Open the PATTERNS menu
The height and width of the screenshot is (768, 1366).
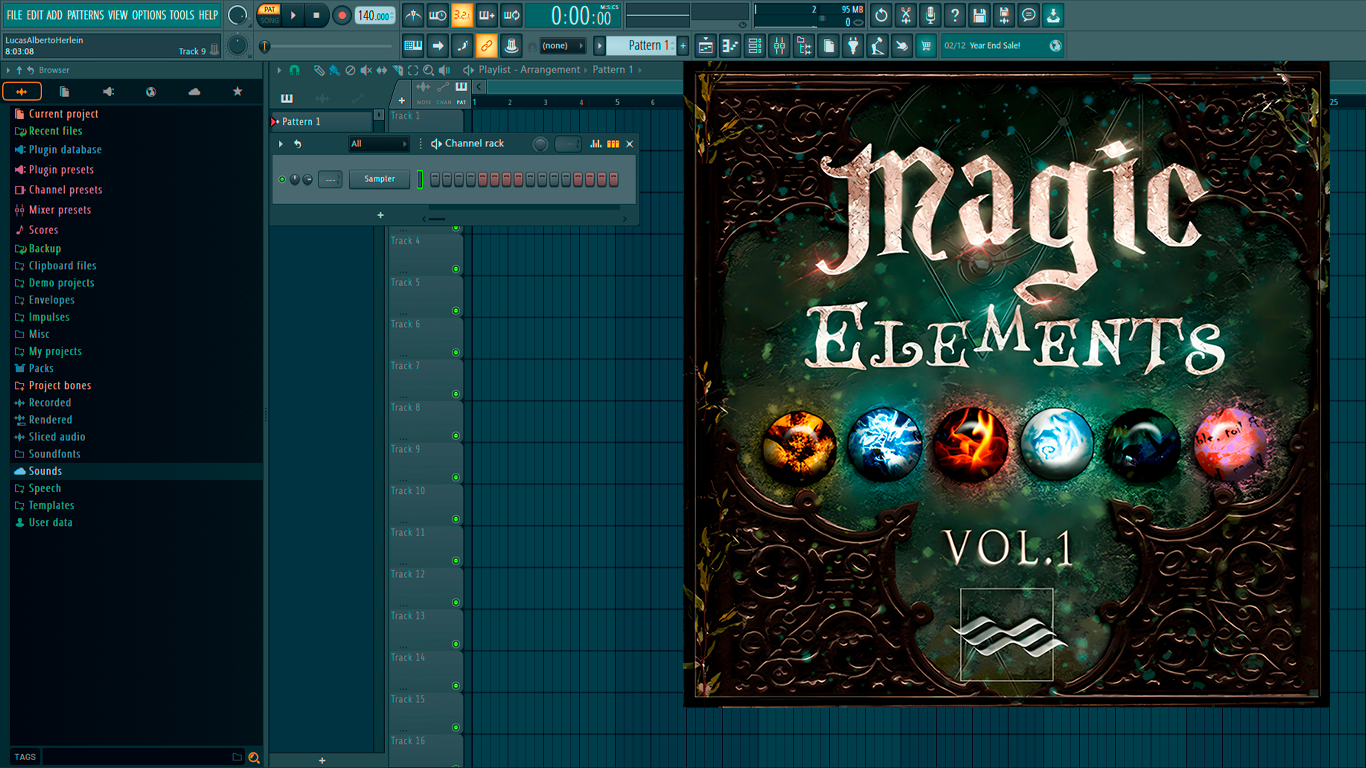85,15
